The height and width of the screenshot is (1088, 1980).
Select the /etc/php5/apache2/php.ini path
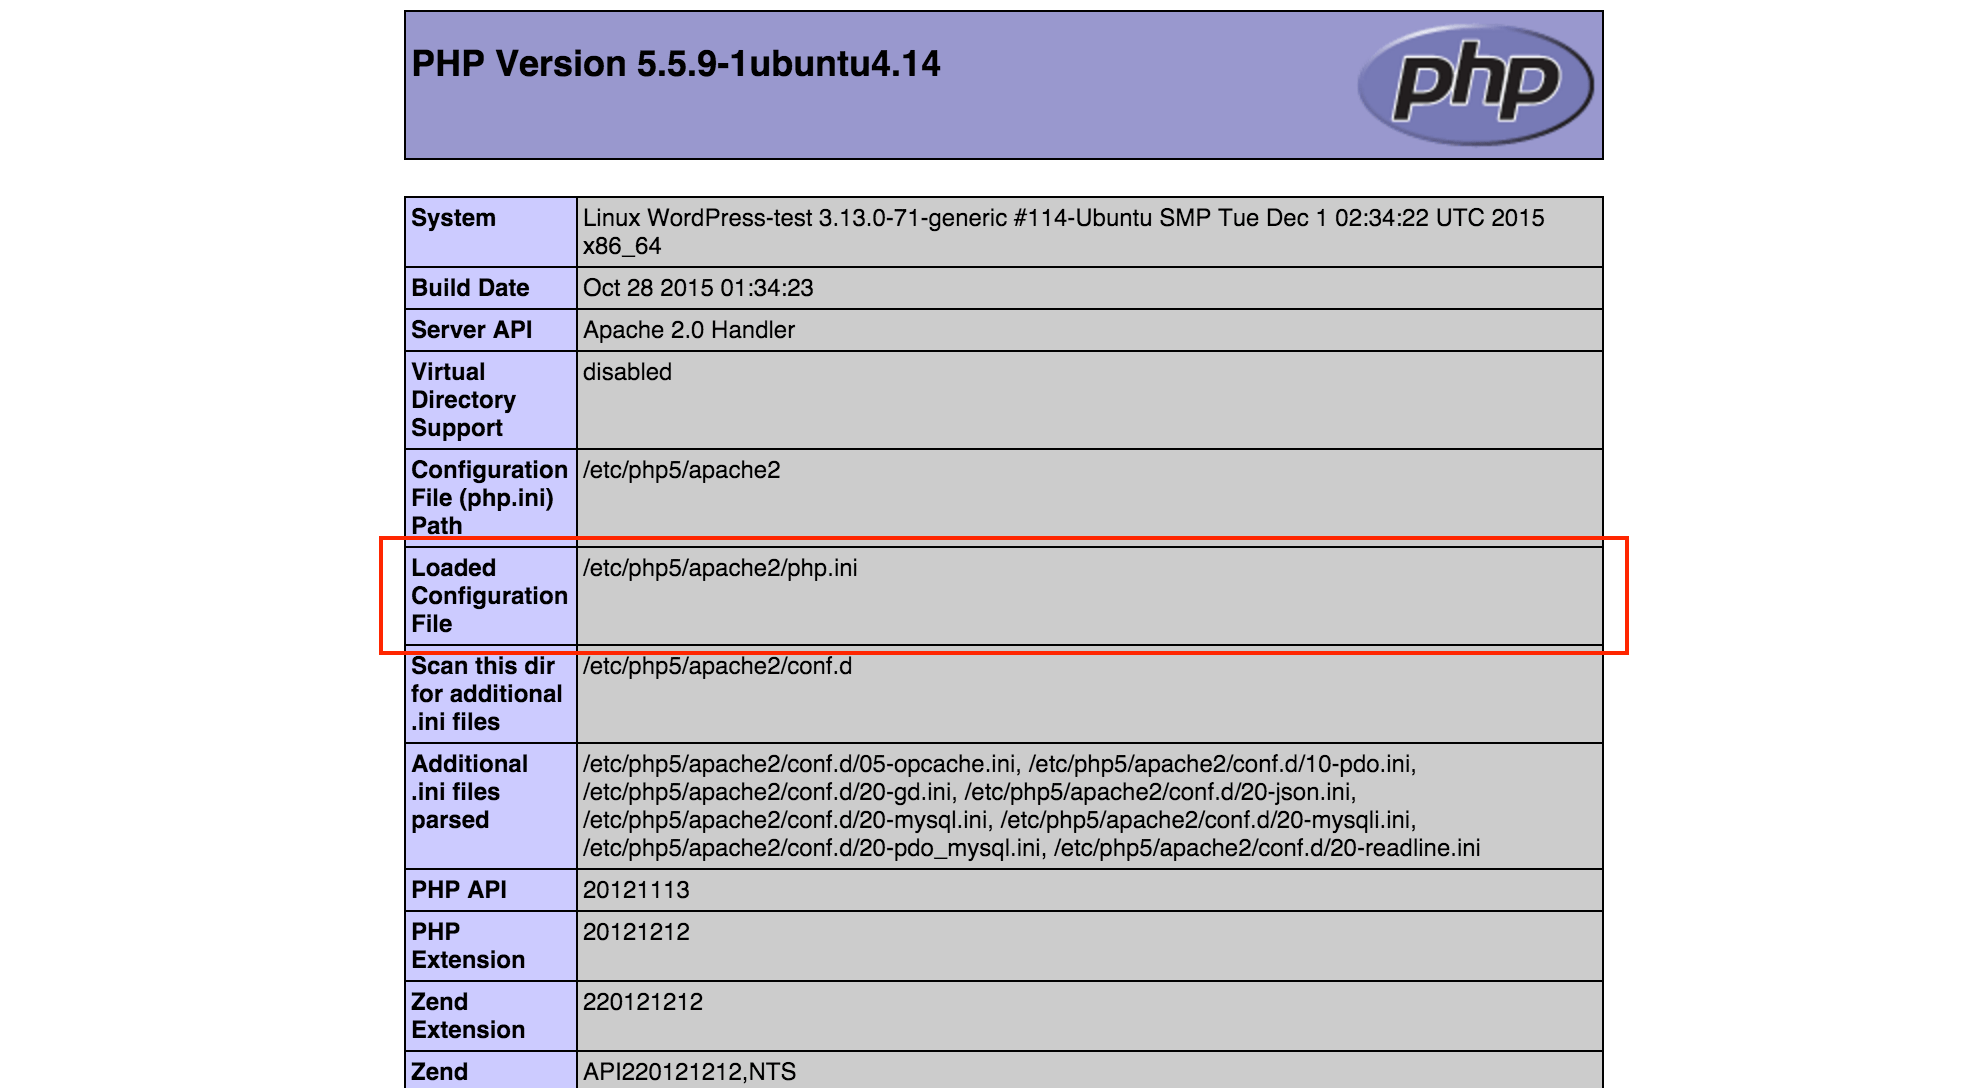tap(722, 568)
